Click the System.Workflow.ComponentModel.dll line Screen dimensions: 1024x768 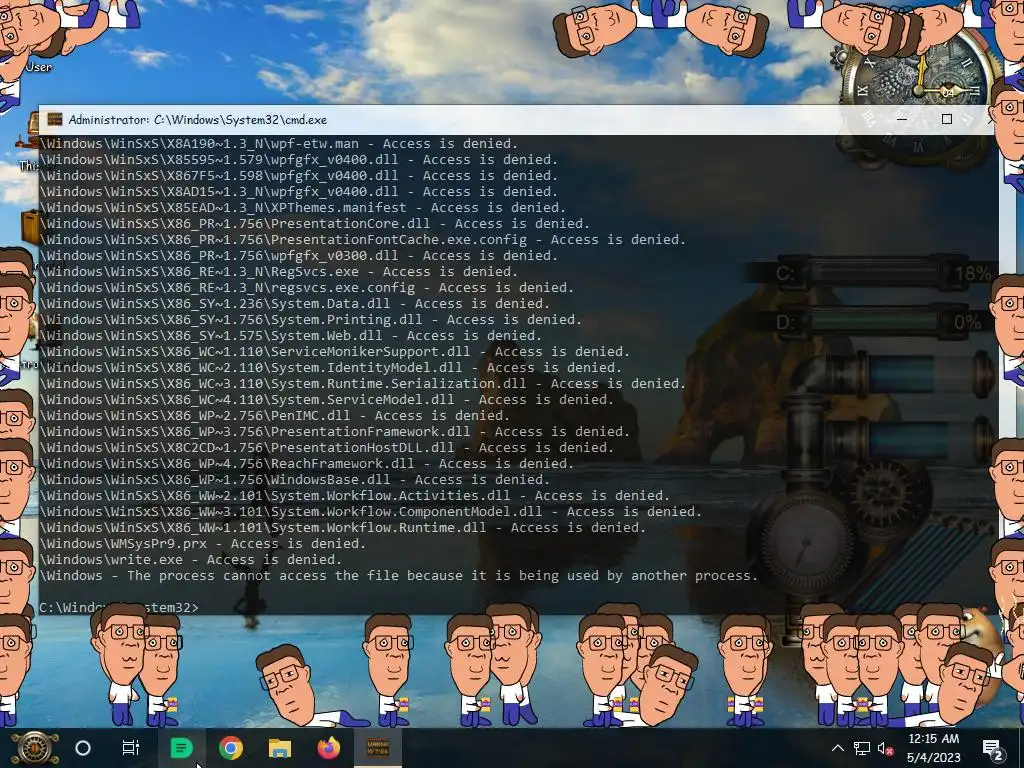[370, 511]
